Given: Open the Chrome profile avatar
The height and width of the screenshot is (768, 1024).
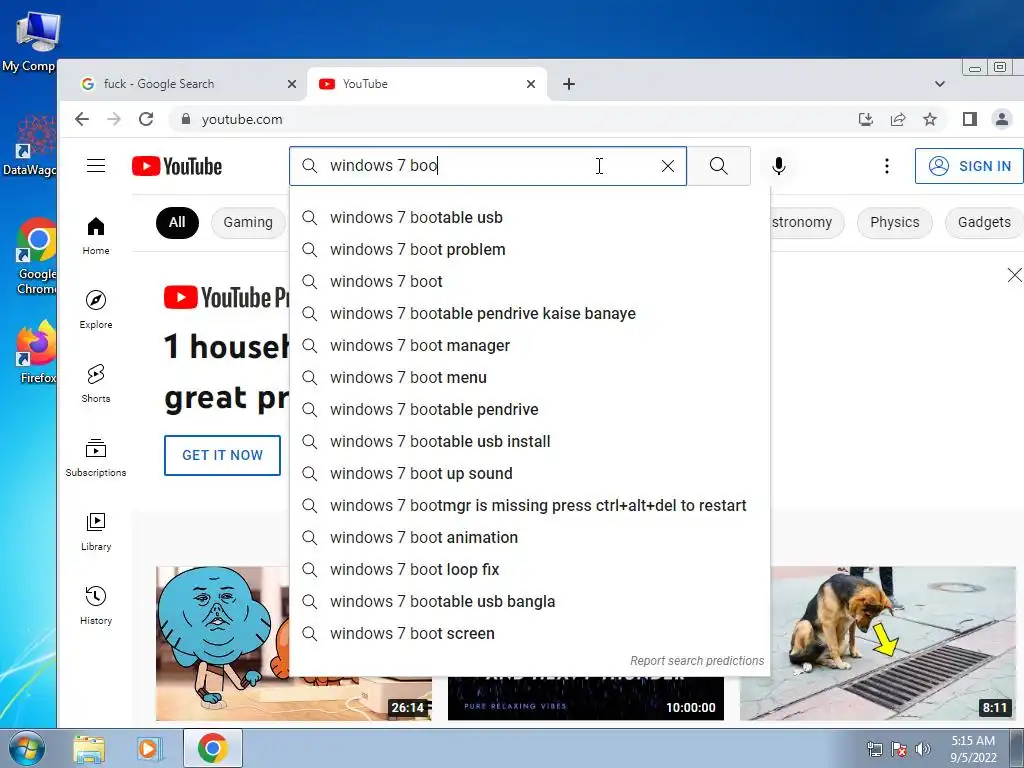Looking at the screenshot, I should (x=1001, y=119).
